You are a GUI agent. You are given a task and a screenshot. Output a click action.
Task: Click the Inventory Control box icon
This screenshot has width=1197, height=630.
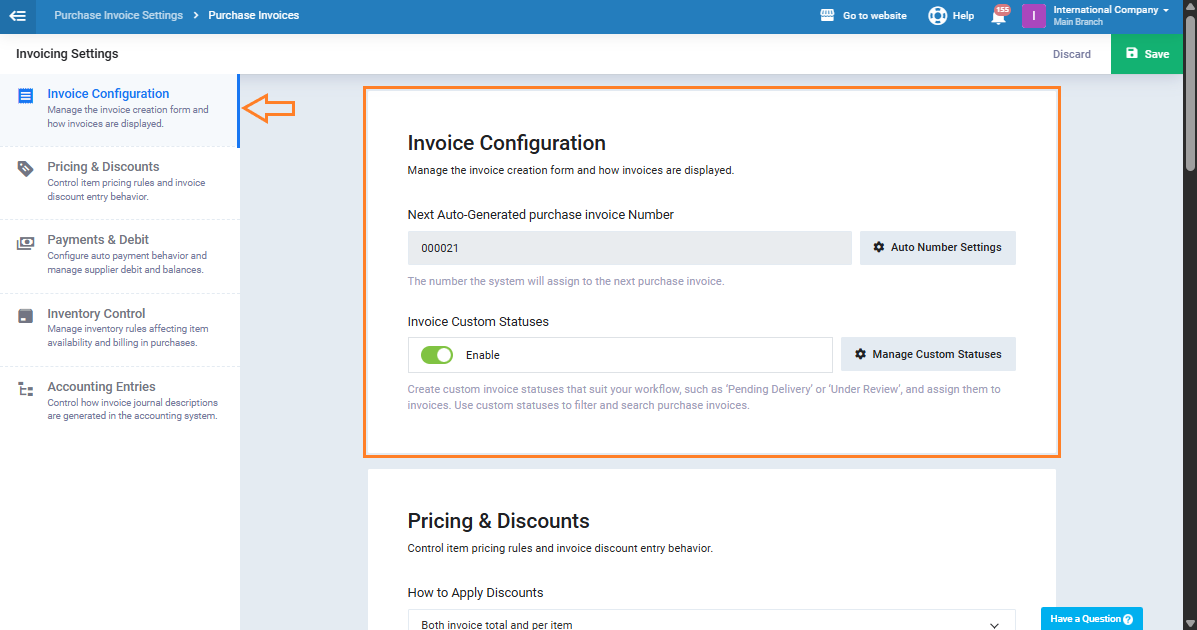click(x=26, y=316)
